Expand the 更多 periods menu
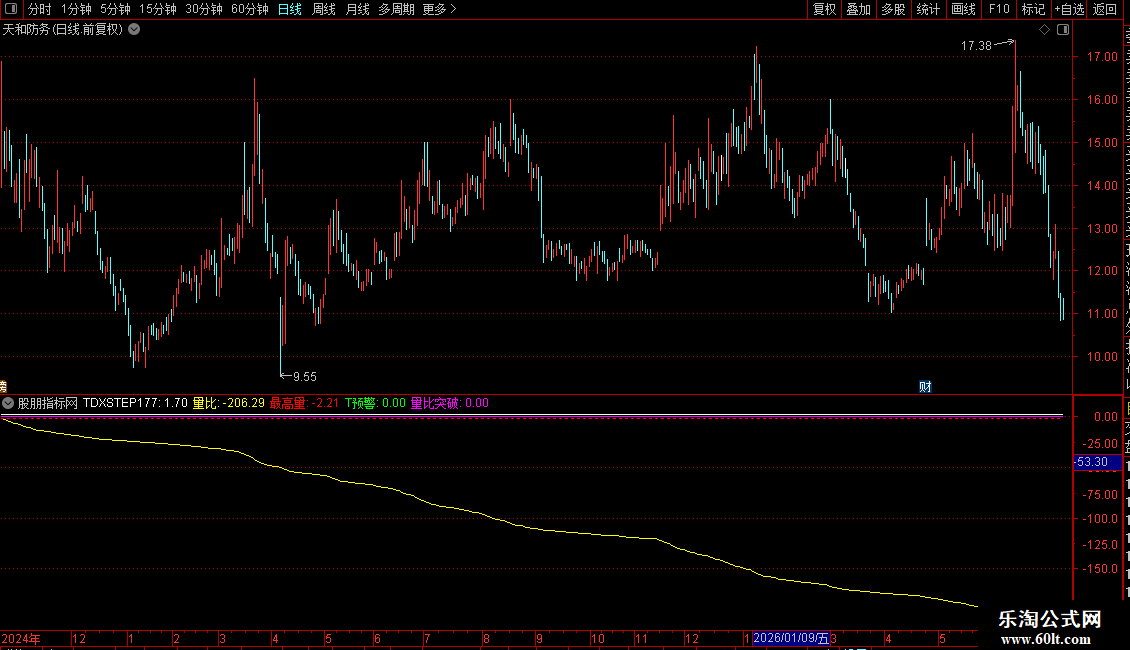Viewport: 1130px width, 650px height. [440, 9]
